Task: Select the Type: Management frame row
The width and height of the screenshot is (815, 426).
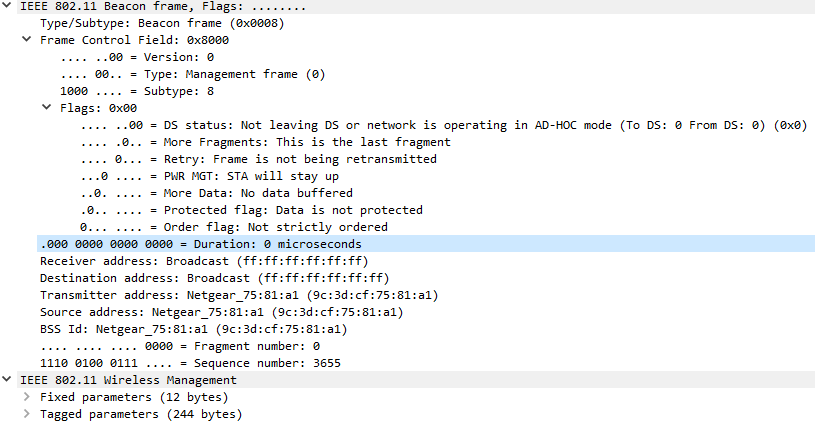Action: [192, 74]
